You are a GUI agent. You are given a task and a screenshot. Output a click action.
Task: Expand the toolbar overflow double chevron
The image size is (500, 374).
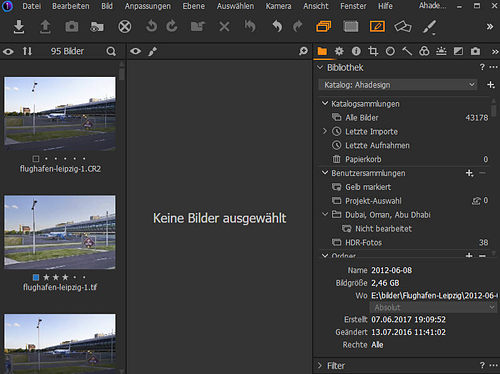coord(490,27)
